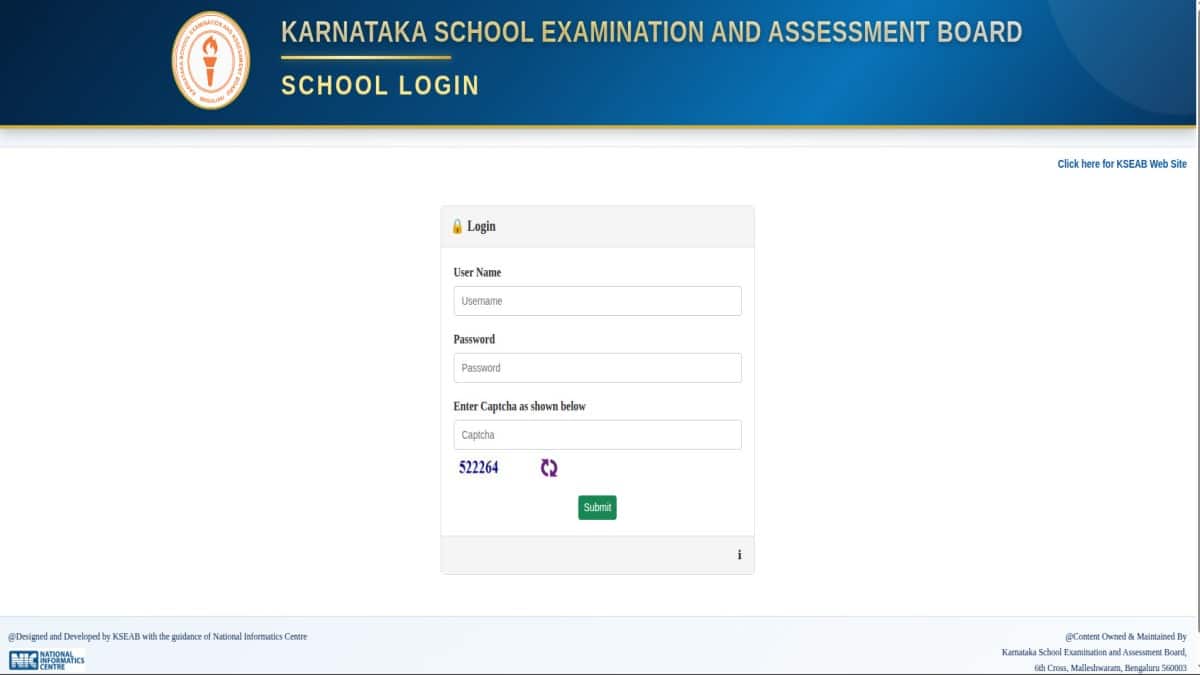Click 'Enter Captcha as shown below' label
This screenshot has height=675, width=1200.
click(x=519, y=406)
